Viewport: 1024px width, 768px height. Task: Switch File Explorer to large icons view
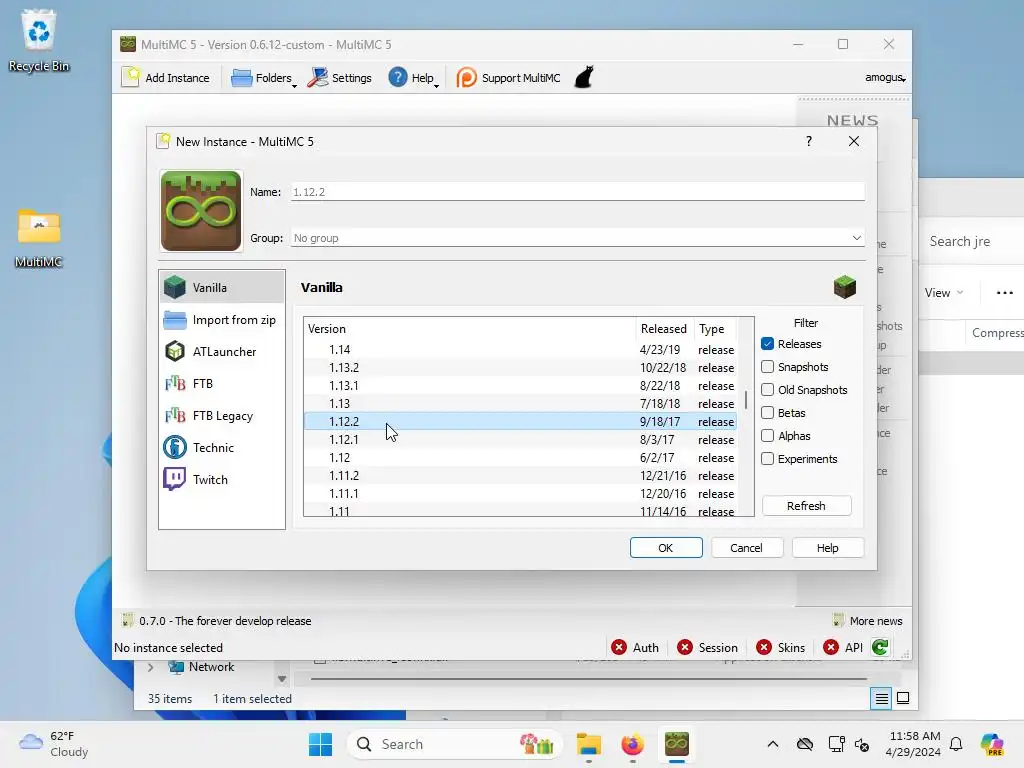pyautogui.click(x=903, y=698)
